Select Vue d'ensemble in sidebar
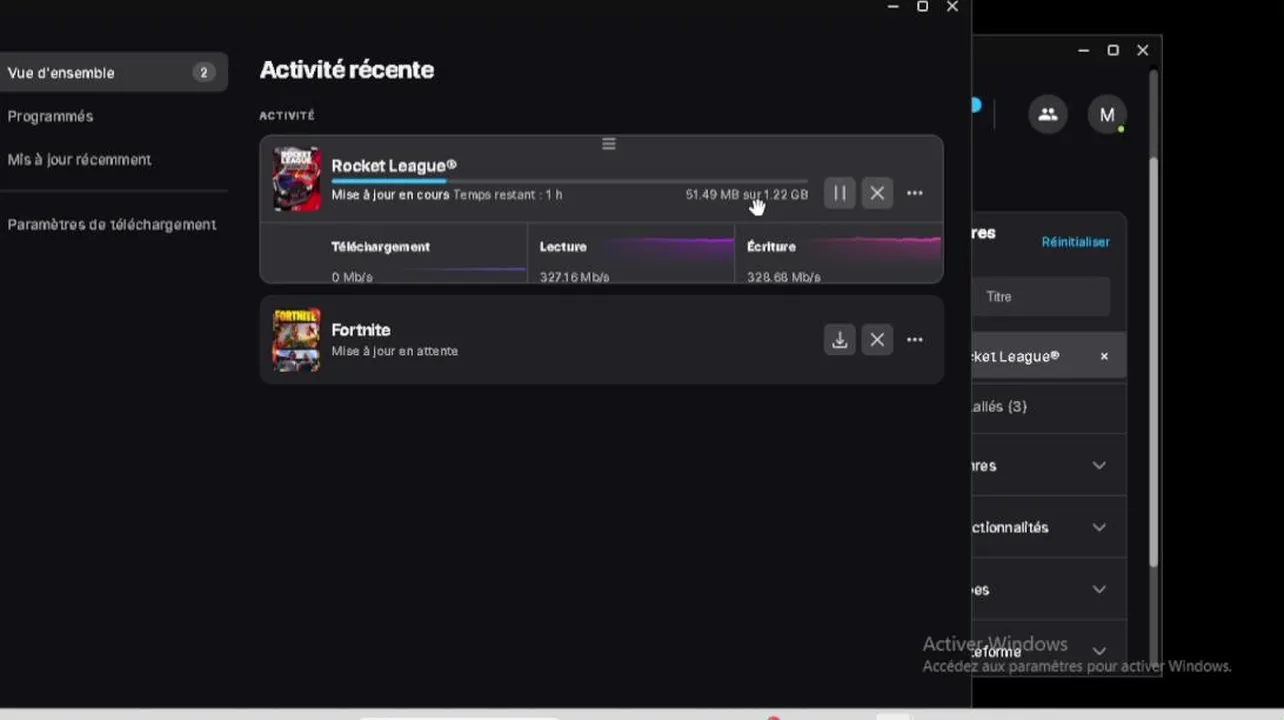This screenshot has height=720, width=1284. [x=113, y=72]
